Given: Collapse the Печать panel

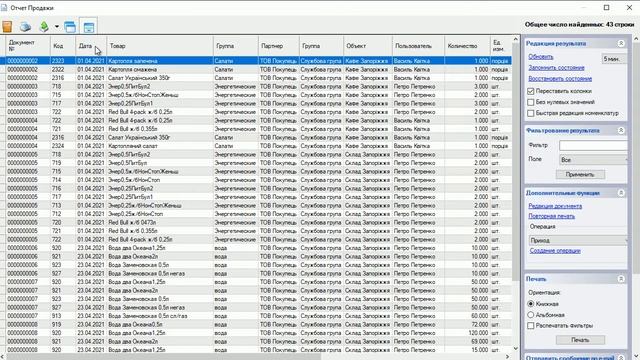Looking at the screenshot, I should 621,279.
